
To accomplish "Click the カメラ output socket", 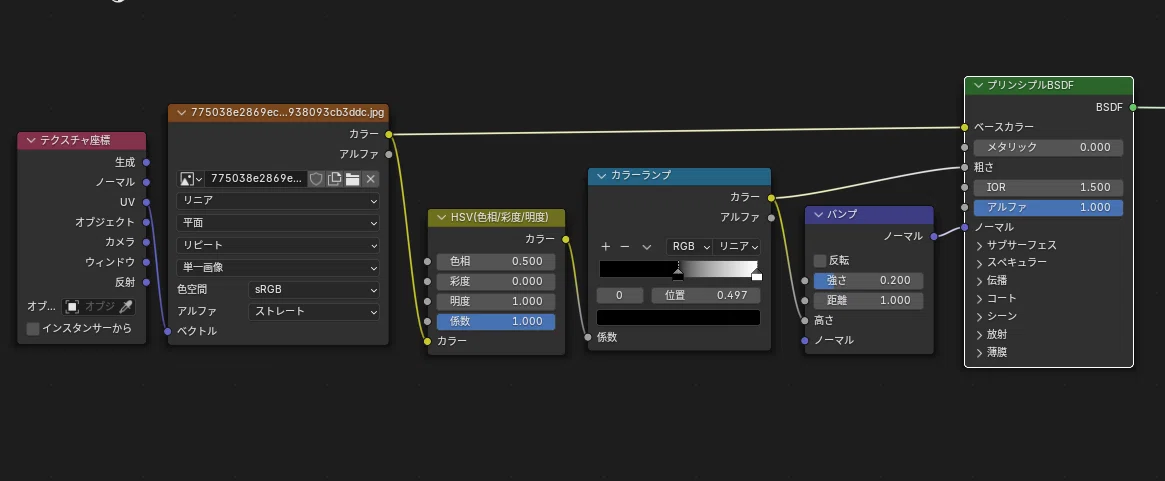I will pyautogui.click(x=146, y=242).
